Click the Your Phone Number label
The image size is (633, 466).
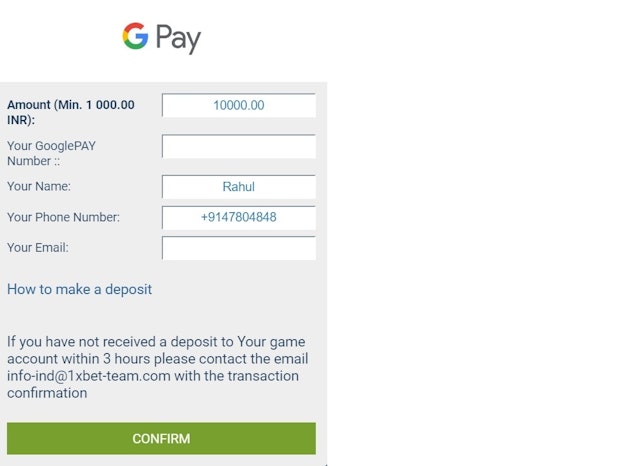(x=63, y=217)
